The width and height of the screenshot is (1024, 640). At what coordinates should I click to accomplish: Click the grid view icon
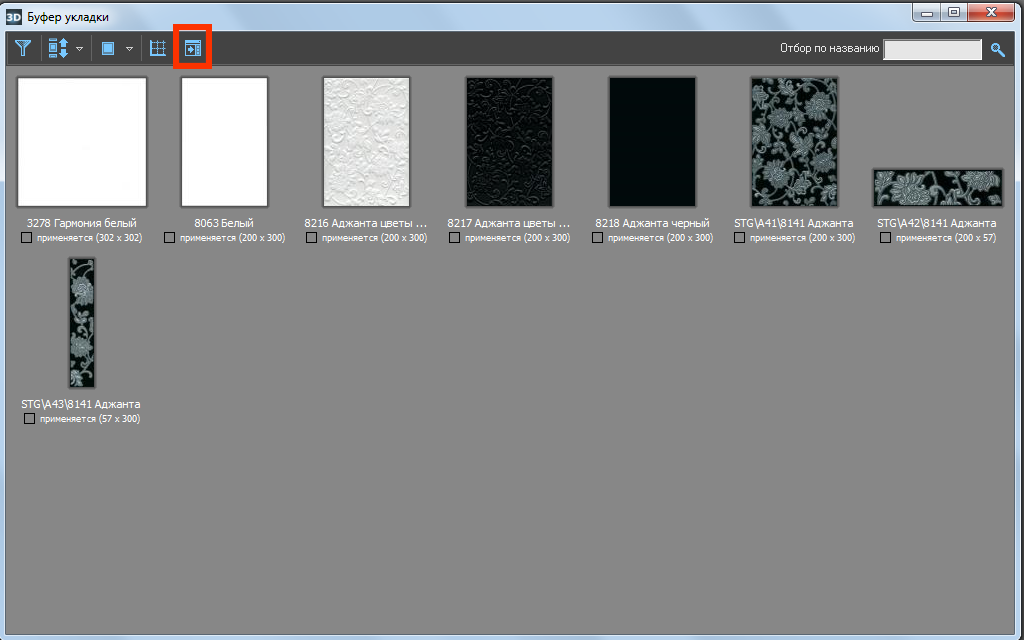(158, 48)
